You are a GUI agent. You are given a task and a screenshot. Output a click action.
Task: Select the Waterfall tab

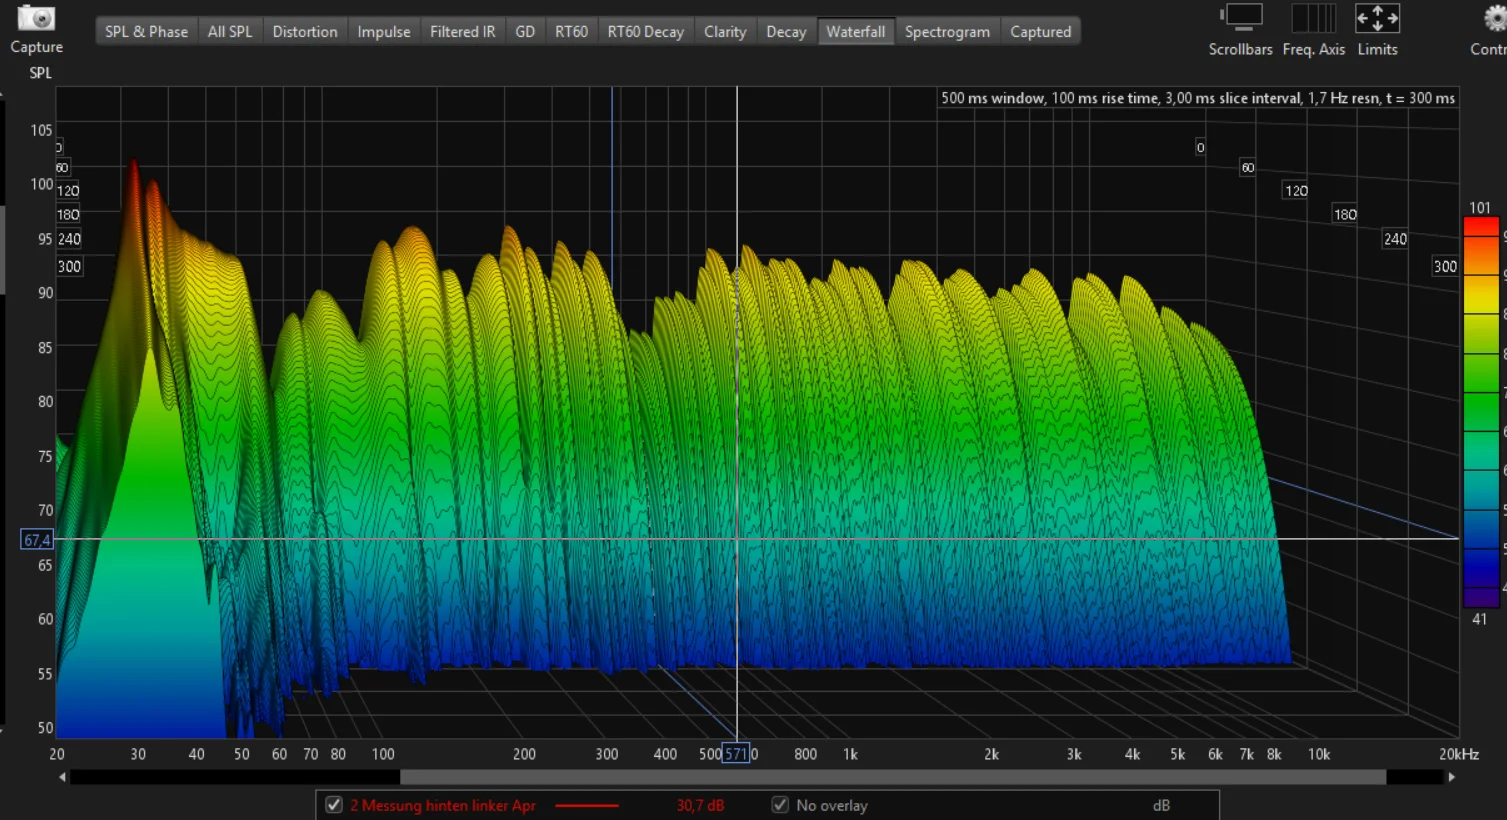(x=856, y=32)
